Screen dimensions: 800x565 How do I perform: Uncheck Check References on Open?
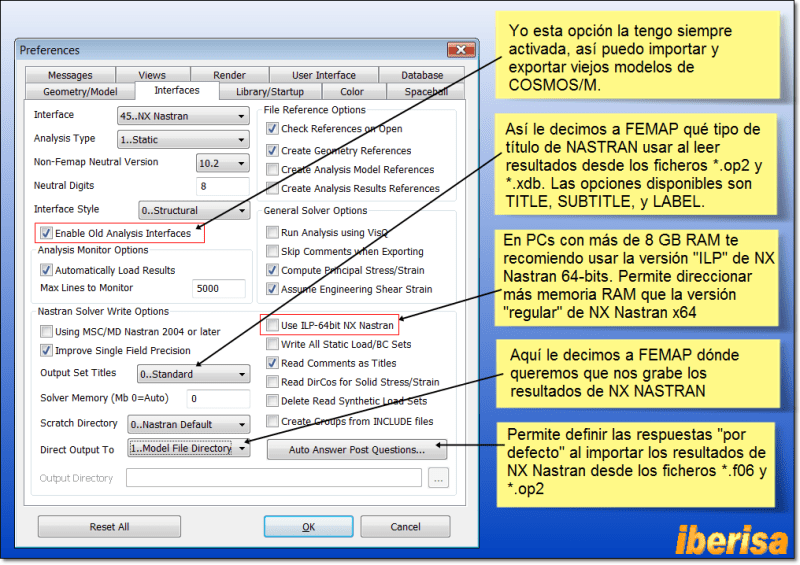tap(272, 129)
